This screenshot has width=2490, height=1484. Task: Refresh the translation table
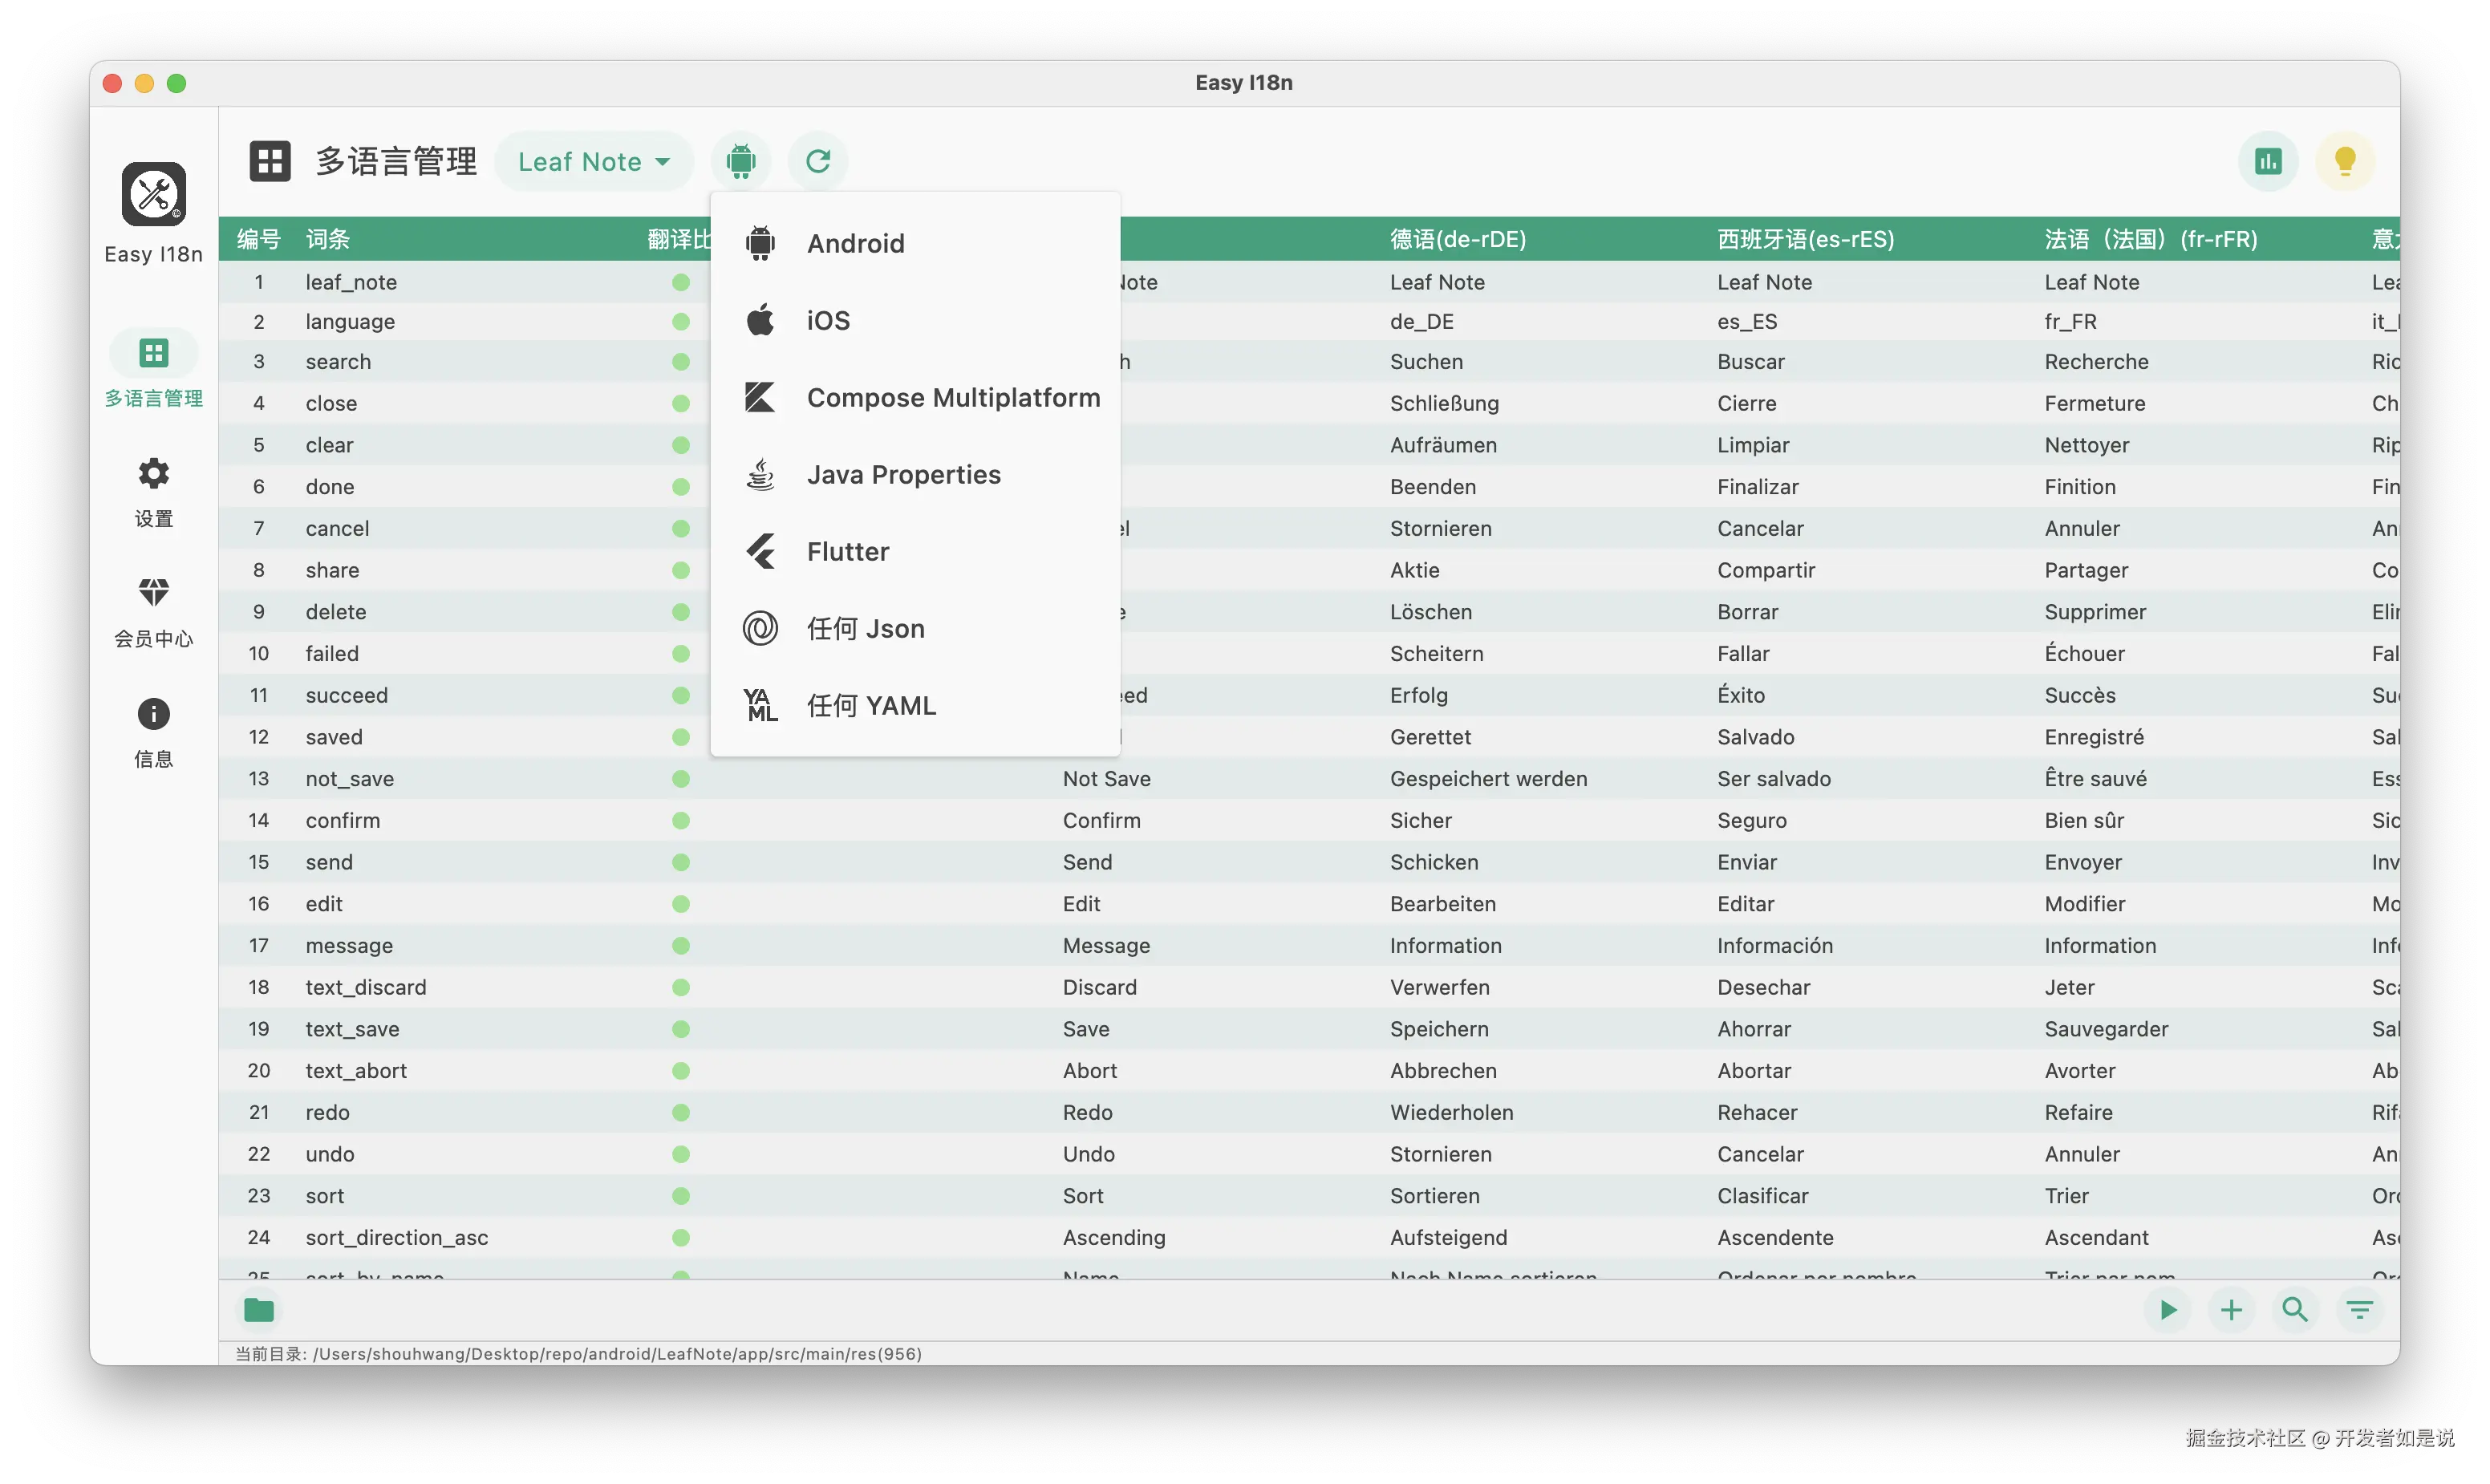tap(818, 160)
